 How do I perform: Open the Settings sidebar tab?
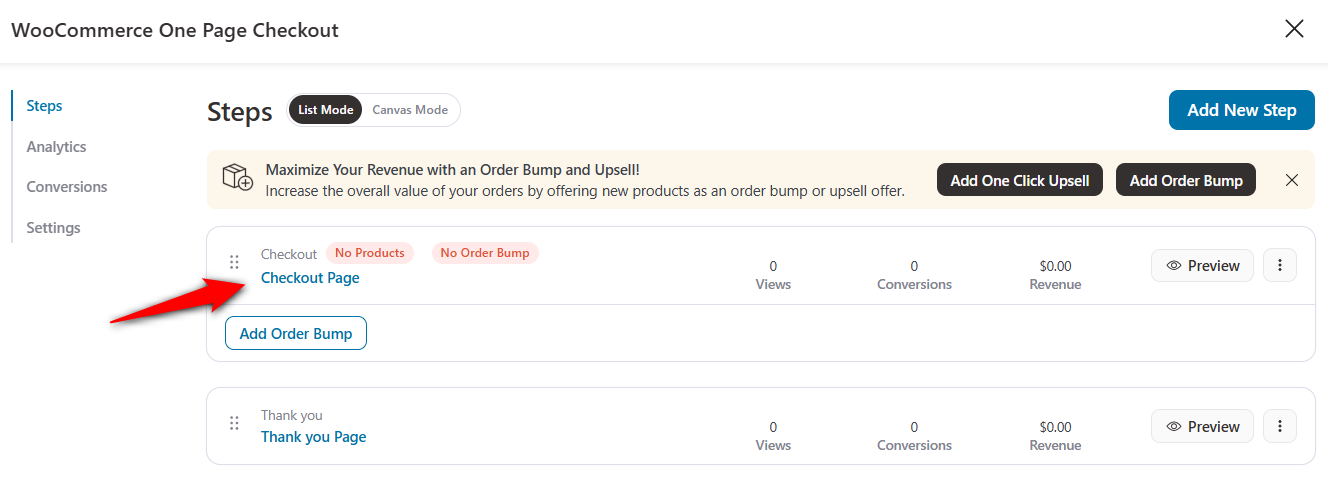pos(53,227)
